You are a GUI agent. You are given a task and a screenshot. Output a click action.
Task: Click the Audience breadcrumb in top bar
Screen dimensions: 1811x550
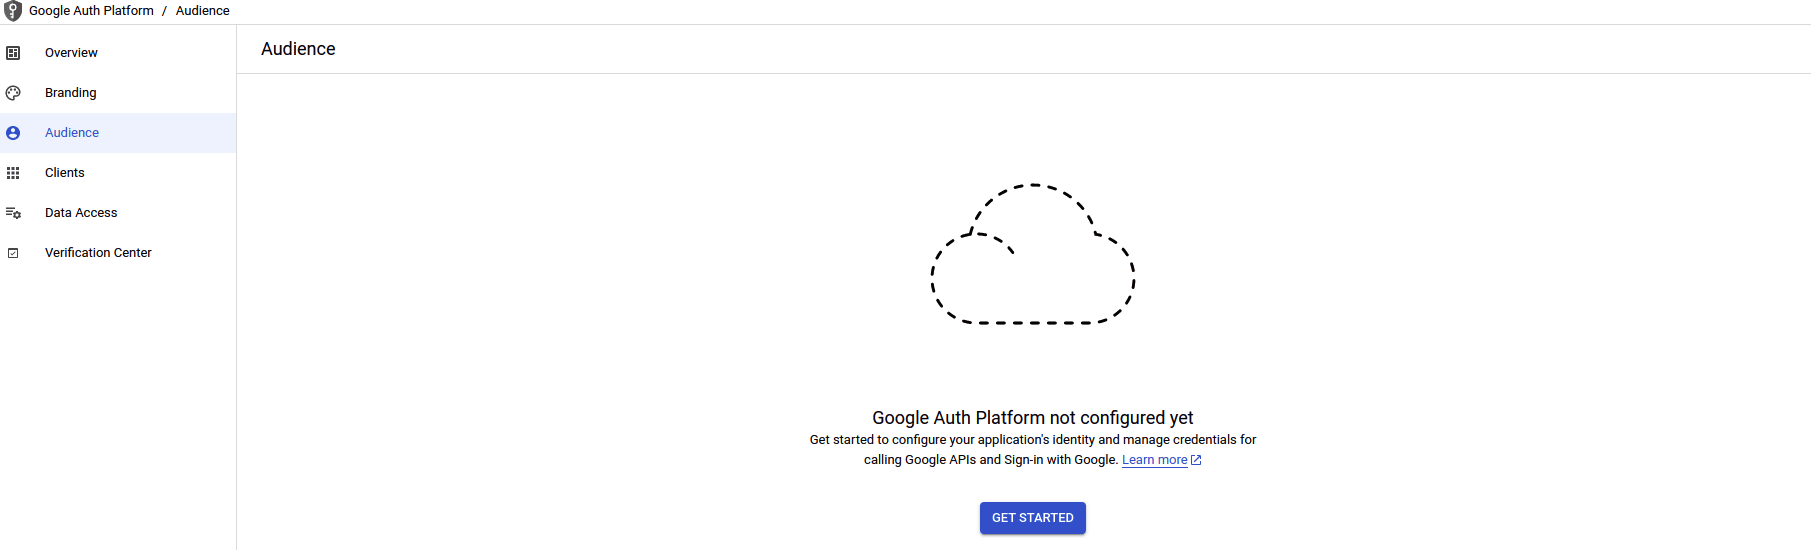click(203, 11)
